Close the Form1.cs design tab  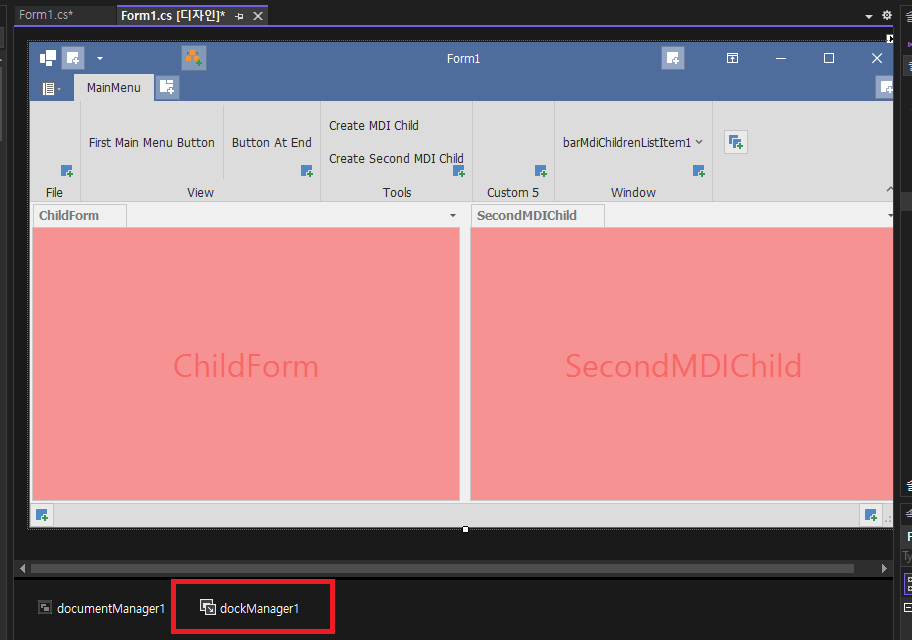[x=258, y=16]
